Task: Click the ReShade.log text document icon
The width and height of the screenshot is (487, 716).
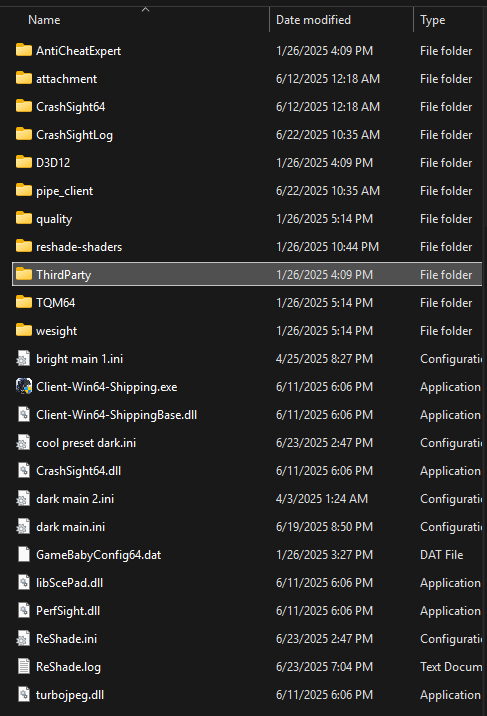Action: click(x=24, y=666)
